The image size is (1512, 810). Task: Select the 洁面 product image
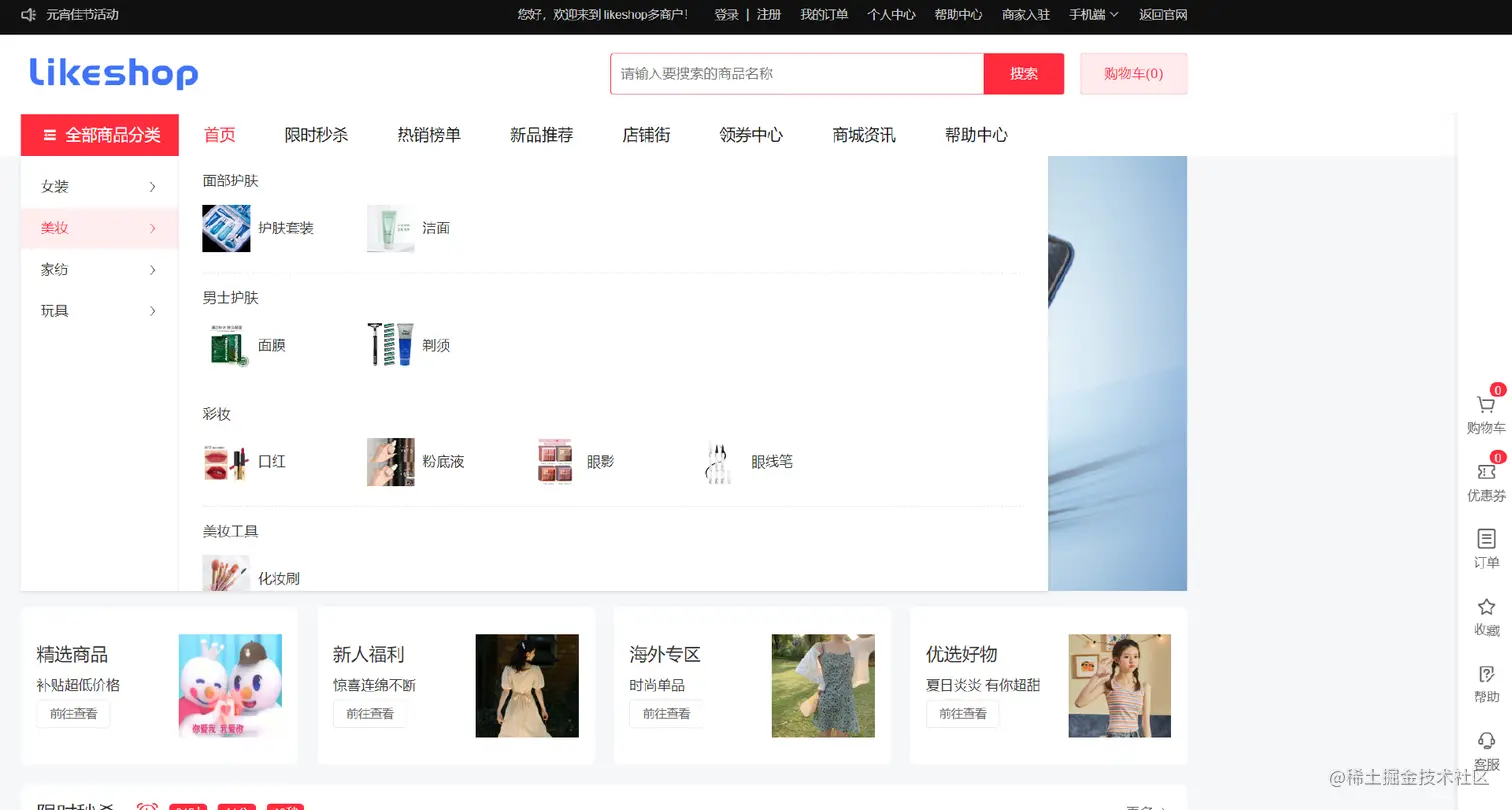[391, 228]
